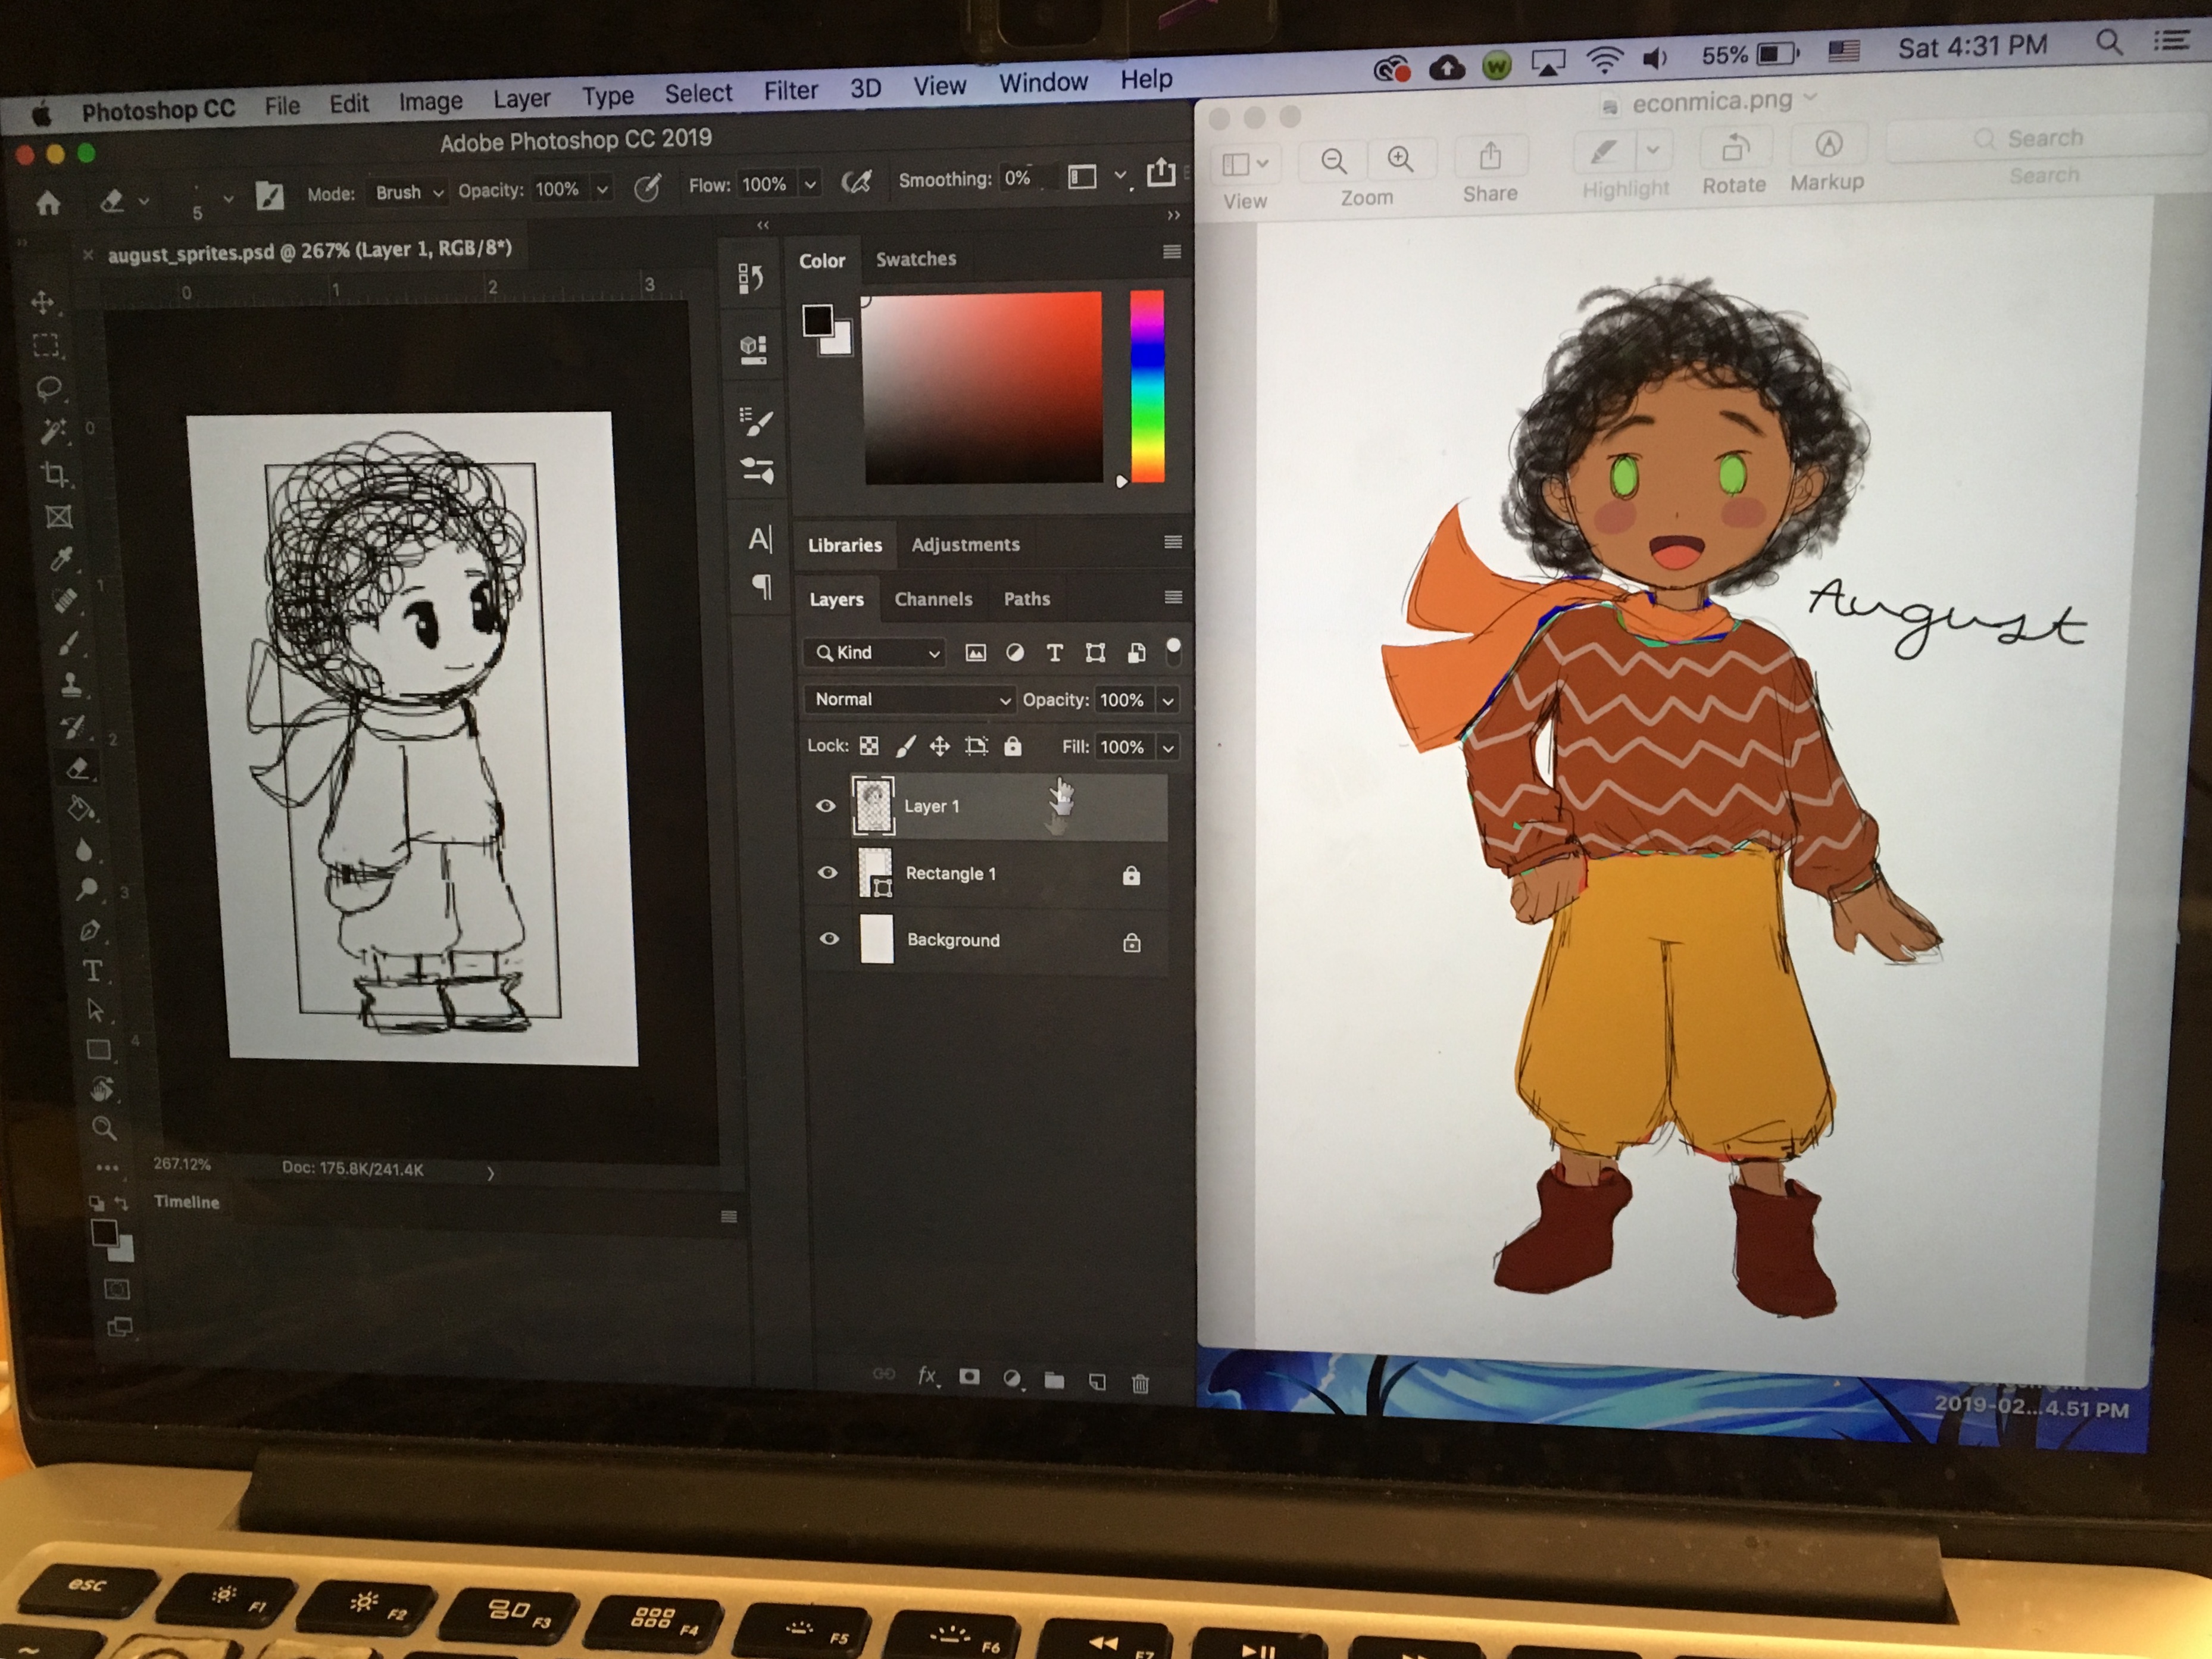Select the Move tool
The width and height of the screenshot is (2212, 1659).
coord(43,302)
